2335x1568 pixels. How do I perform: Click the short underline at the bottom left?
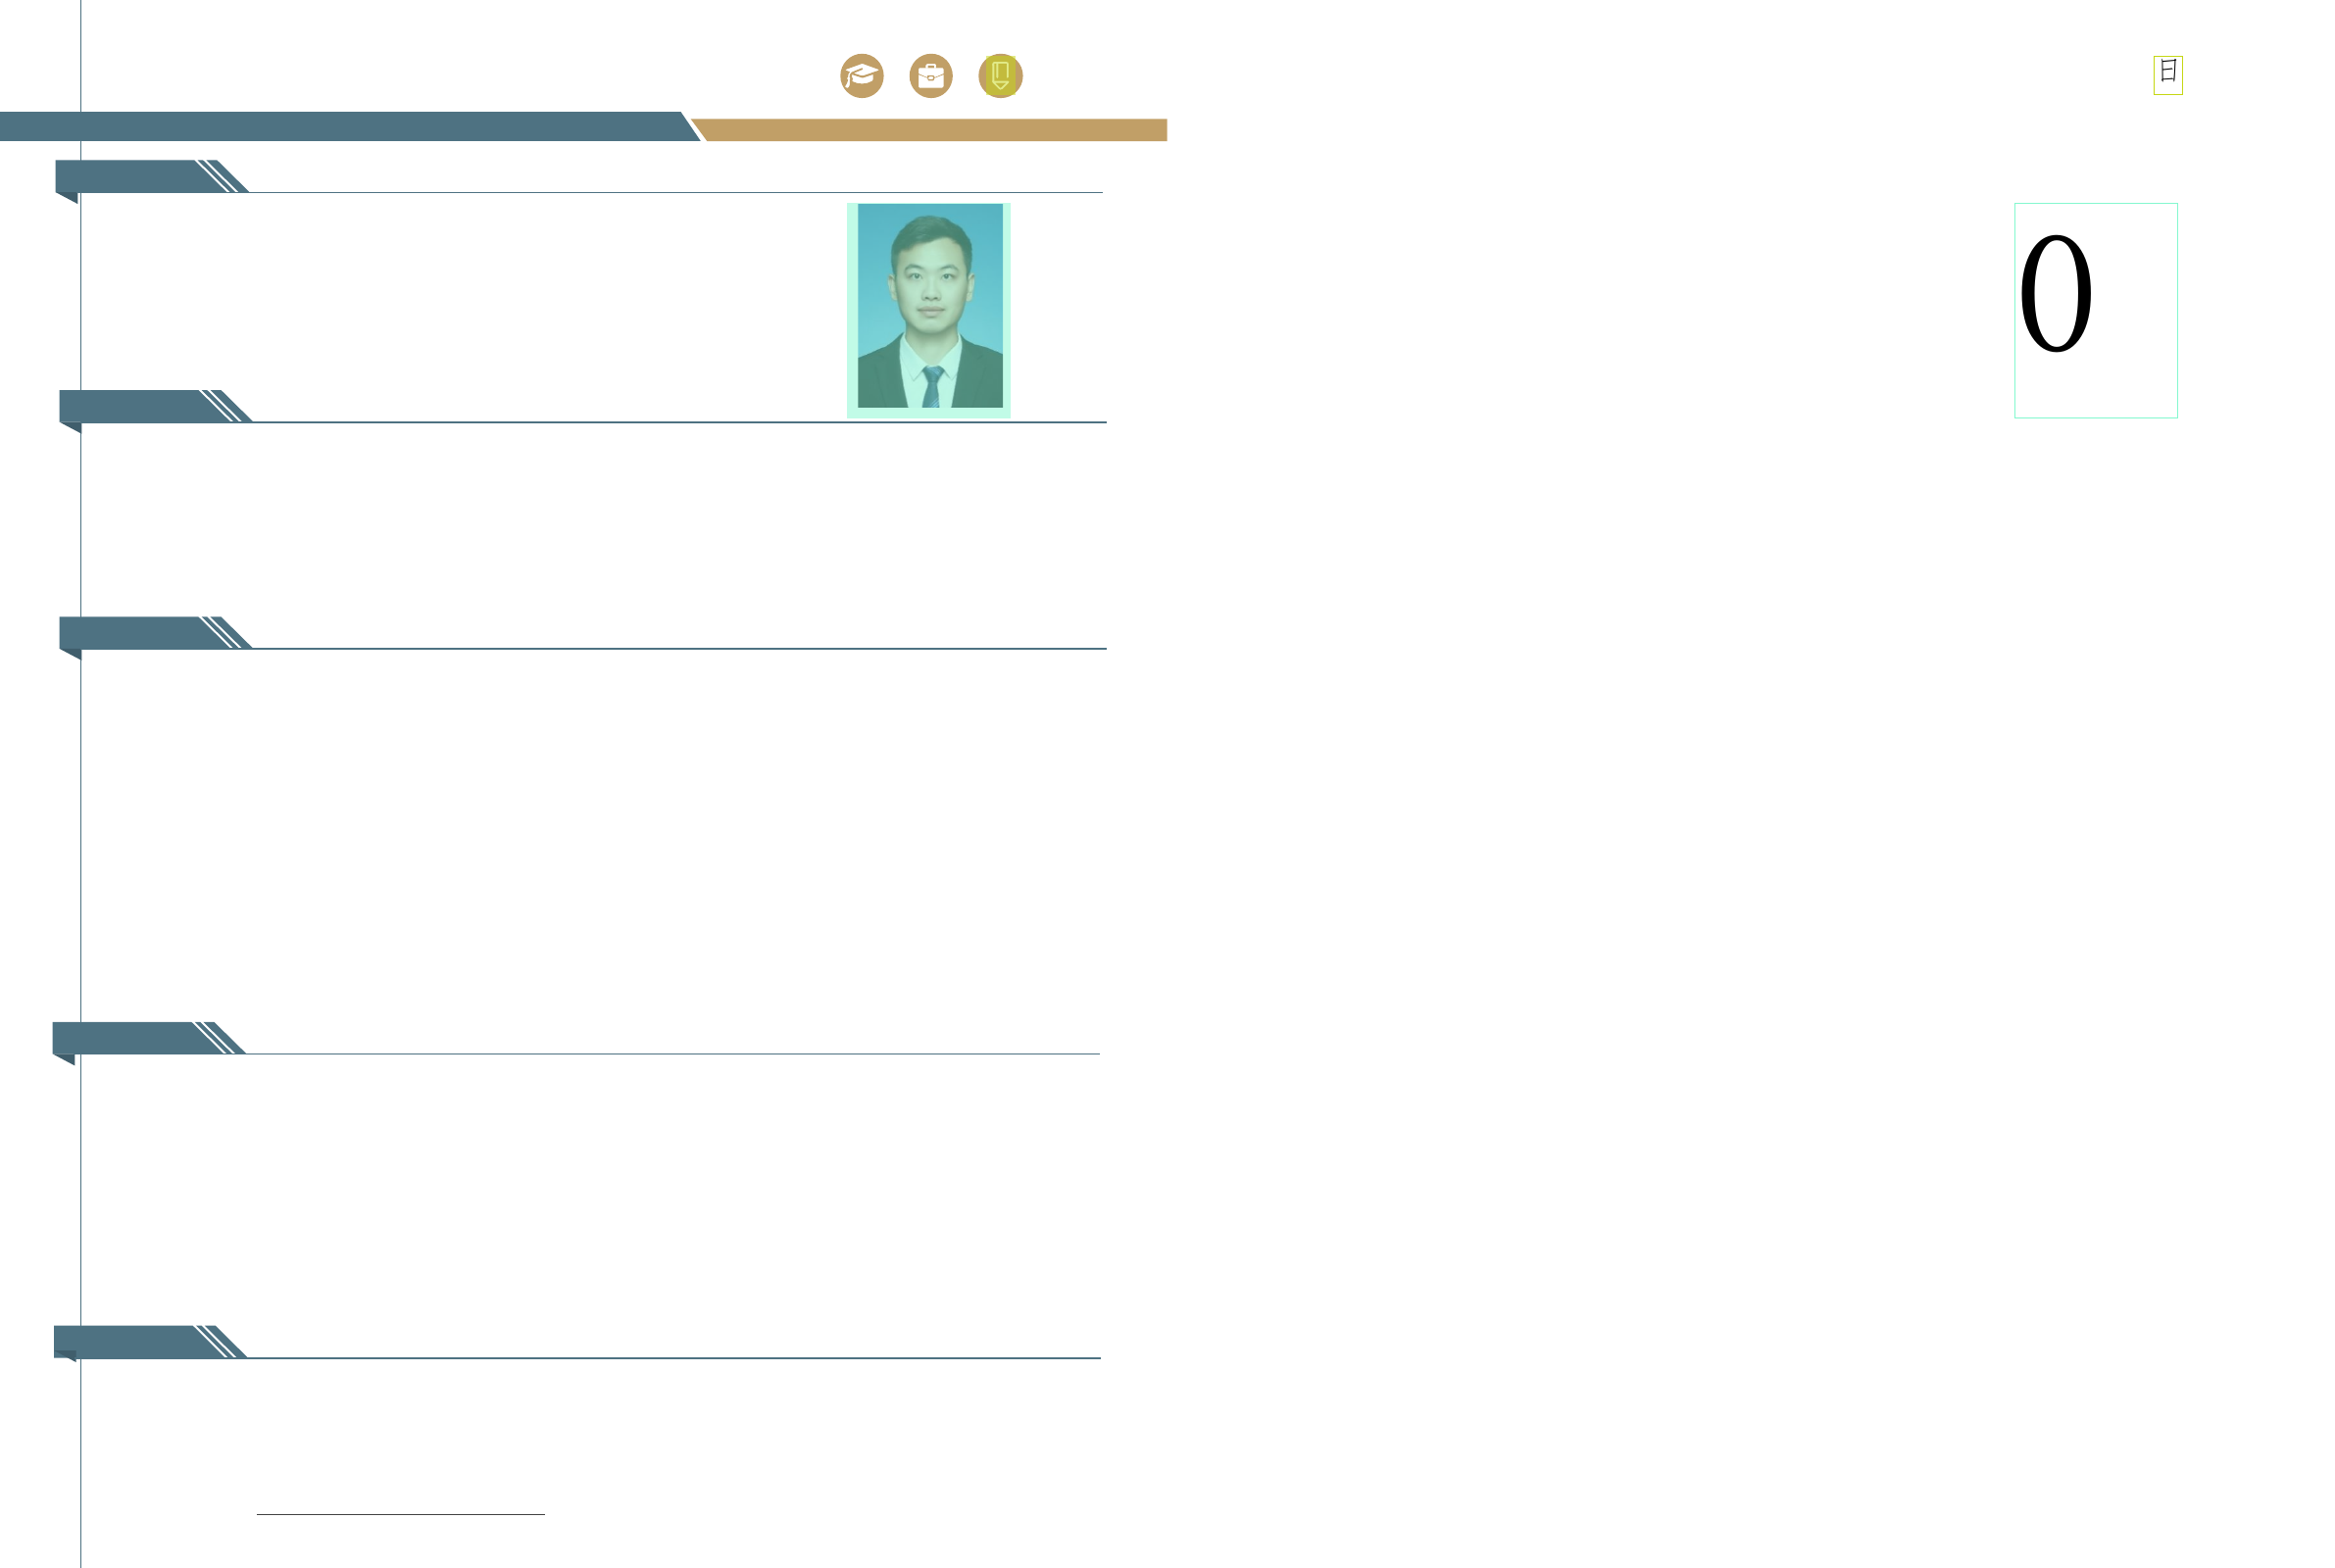point(400,1514)
